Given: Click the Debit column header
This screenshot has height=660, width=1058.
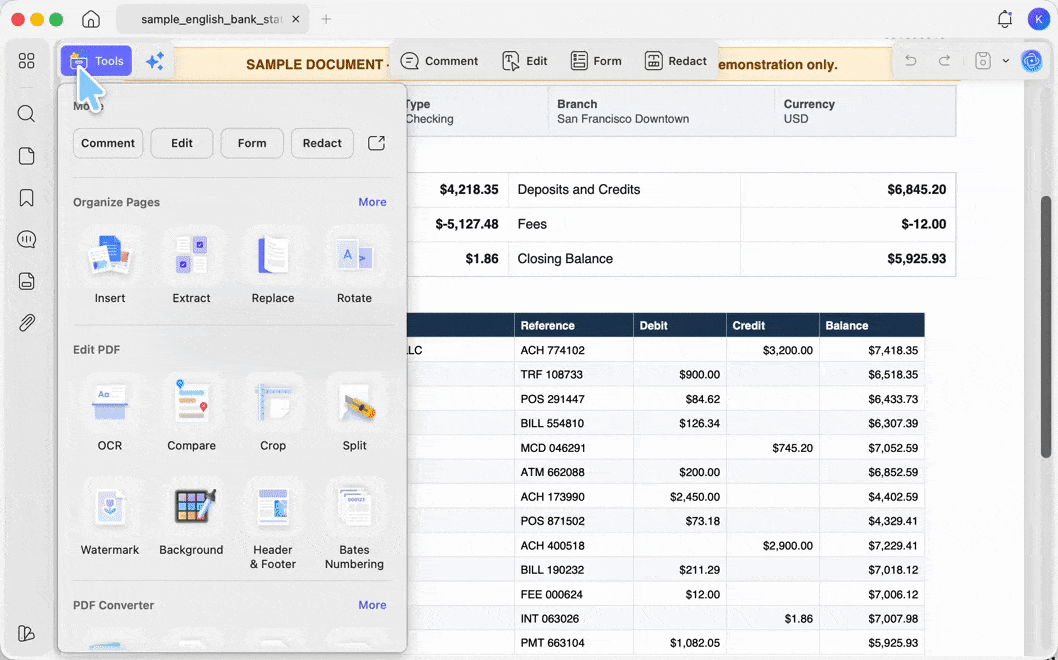Looking at the screenshot, I should 679,325.
